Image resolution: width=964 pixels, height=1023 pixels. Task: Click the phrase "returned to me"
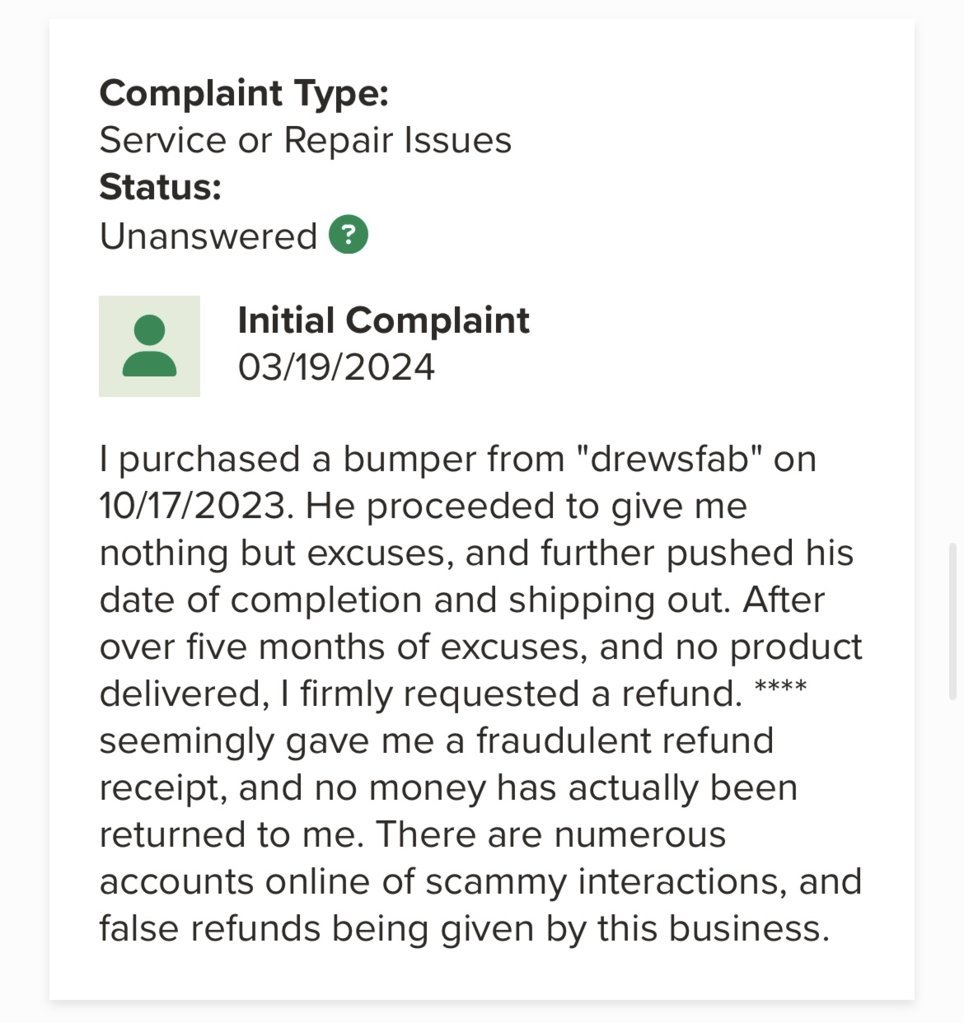click(x=231, y=834)
